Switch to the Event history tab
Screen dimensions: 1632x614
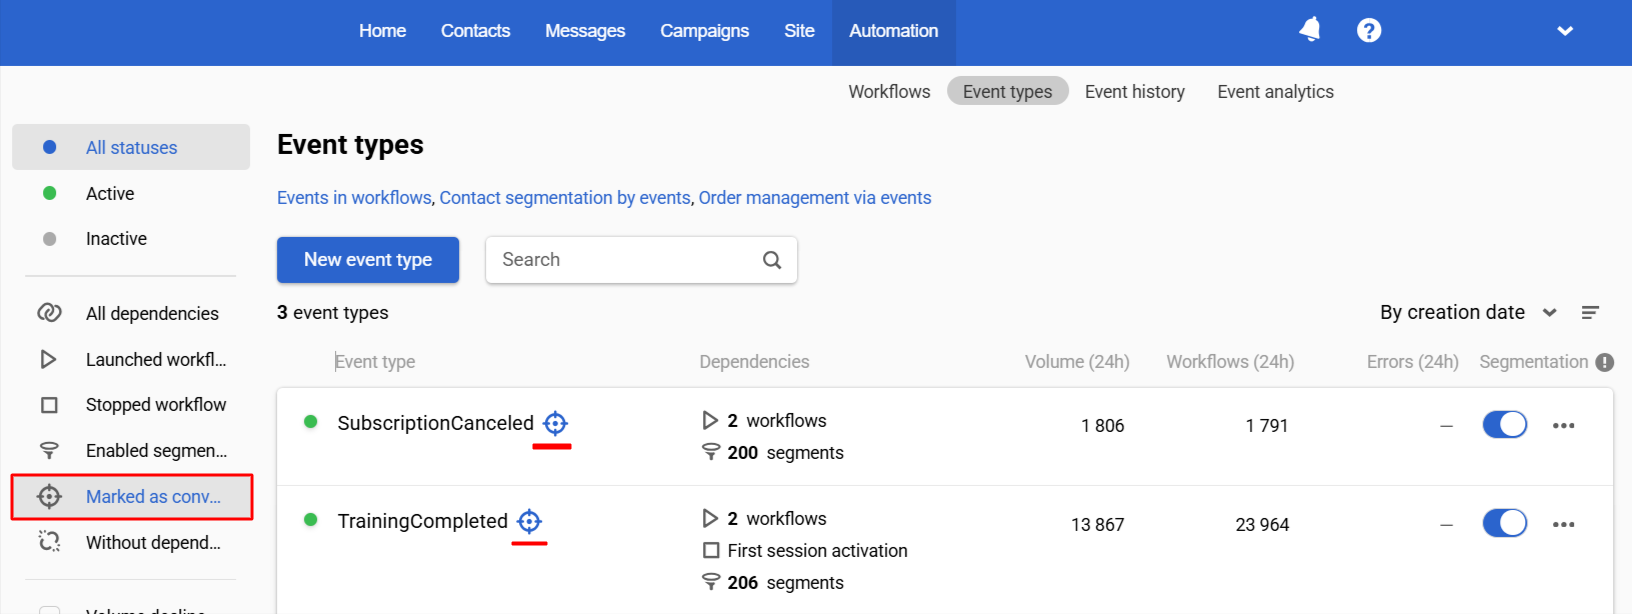click(1135, 92)
